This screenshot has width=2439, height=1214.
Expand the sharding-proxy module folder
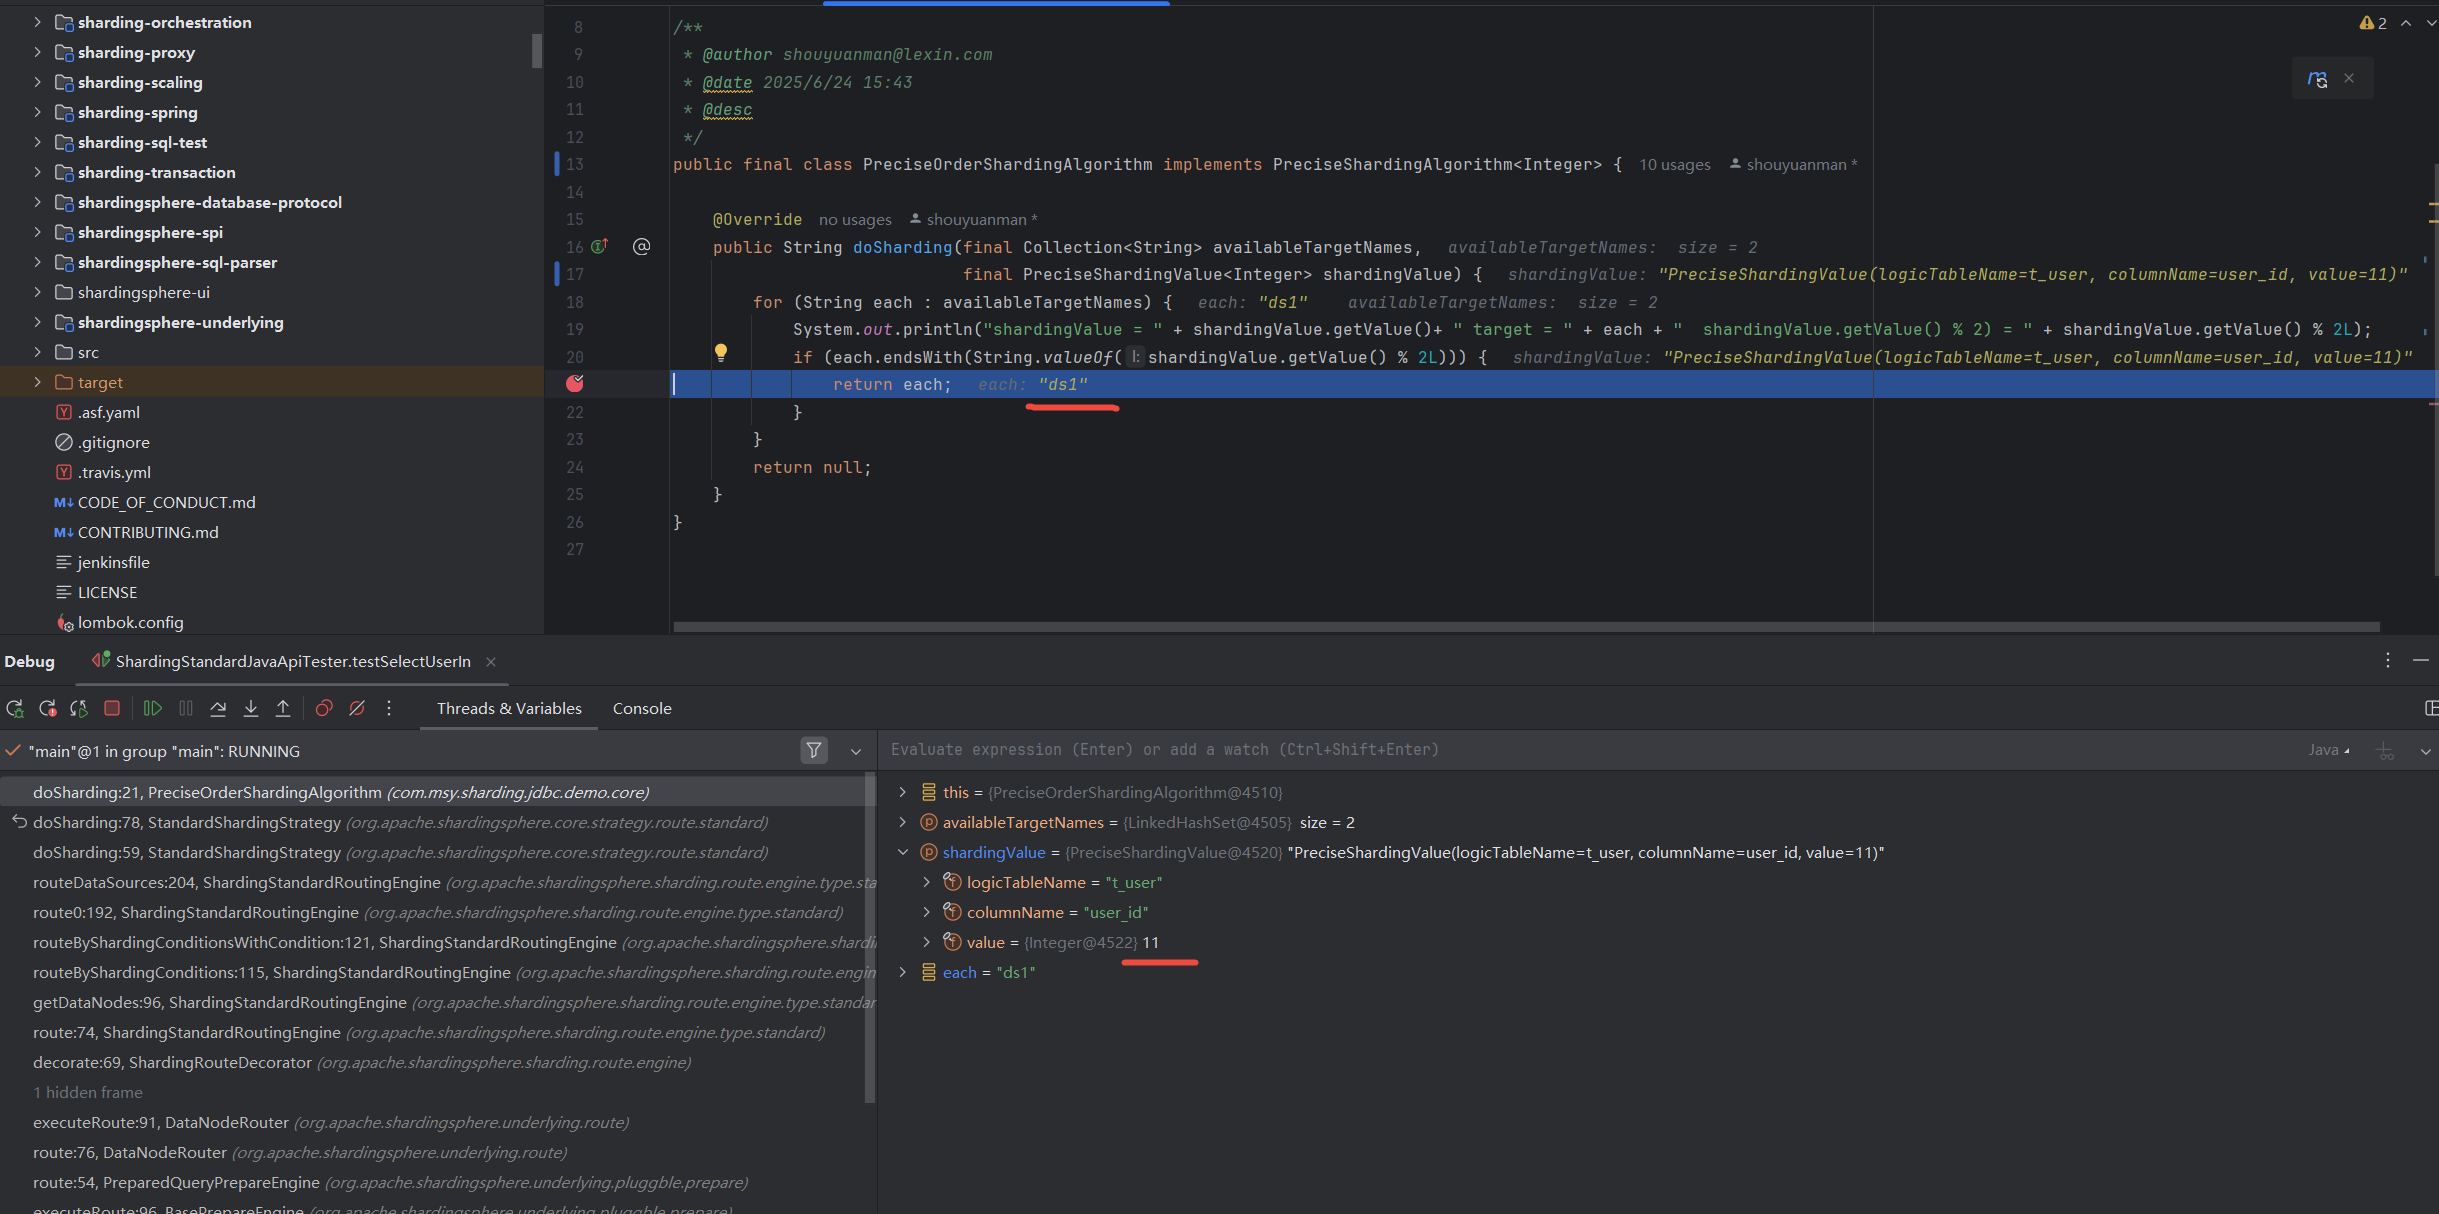[x=37, y=52]
